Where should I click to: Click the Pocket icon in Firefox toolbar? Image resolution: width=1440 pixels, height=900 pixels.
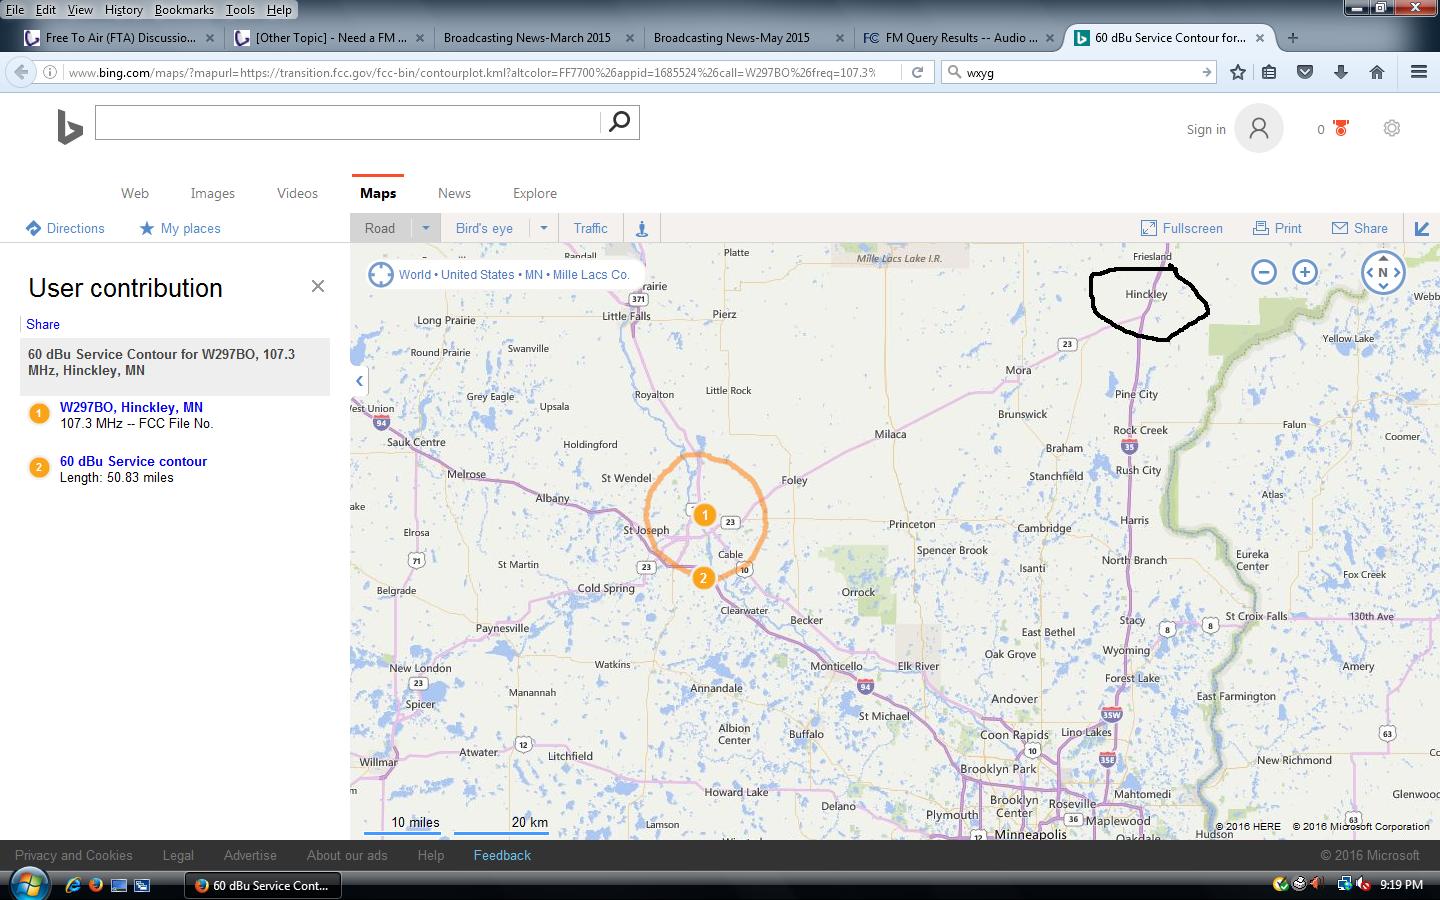coord(1305,72)
